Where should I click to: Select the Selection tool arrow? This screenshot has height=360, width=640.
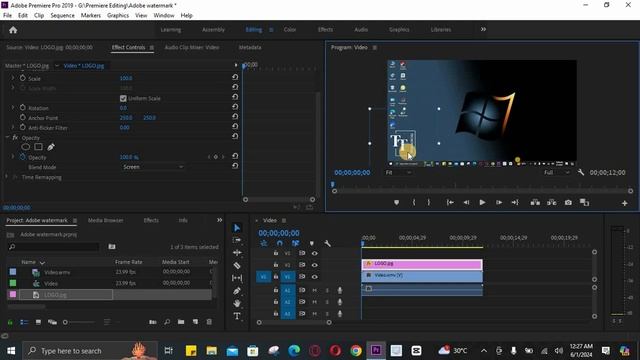point(237,228)
